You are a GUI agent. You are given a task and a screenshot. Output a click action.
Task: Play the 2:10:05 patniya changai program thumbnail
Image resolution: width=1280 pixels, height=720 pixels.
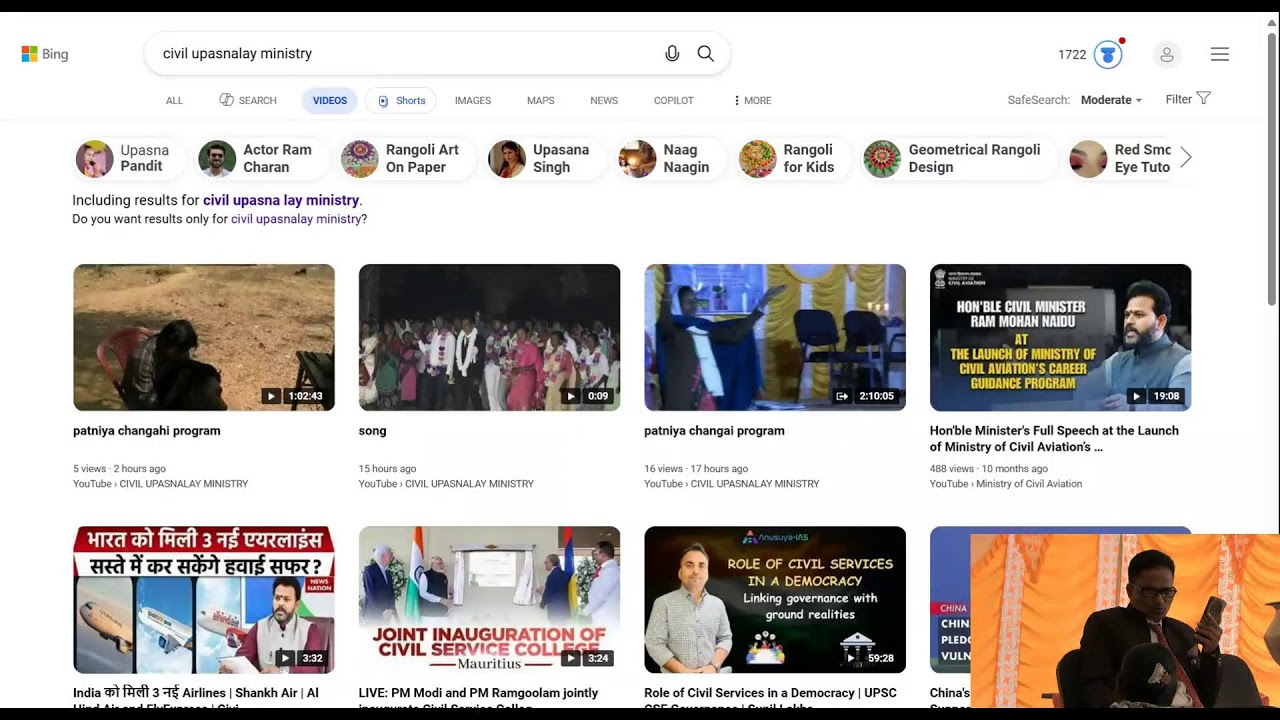coord(775,337)
